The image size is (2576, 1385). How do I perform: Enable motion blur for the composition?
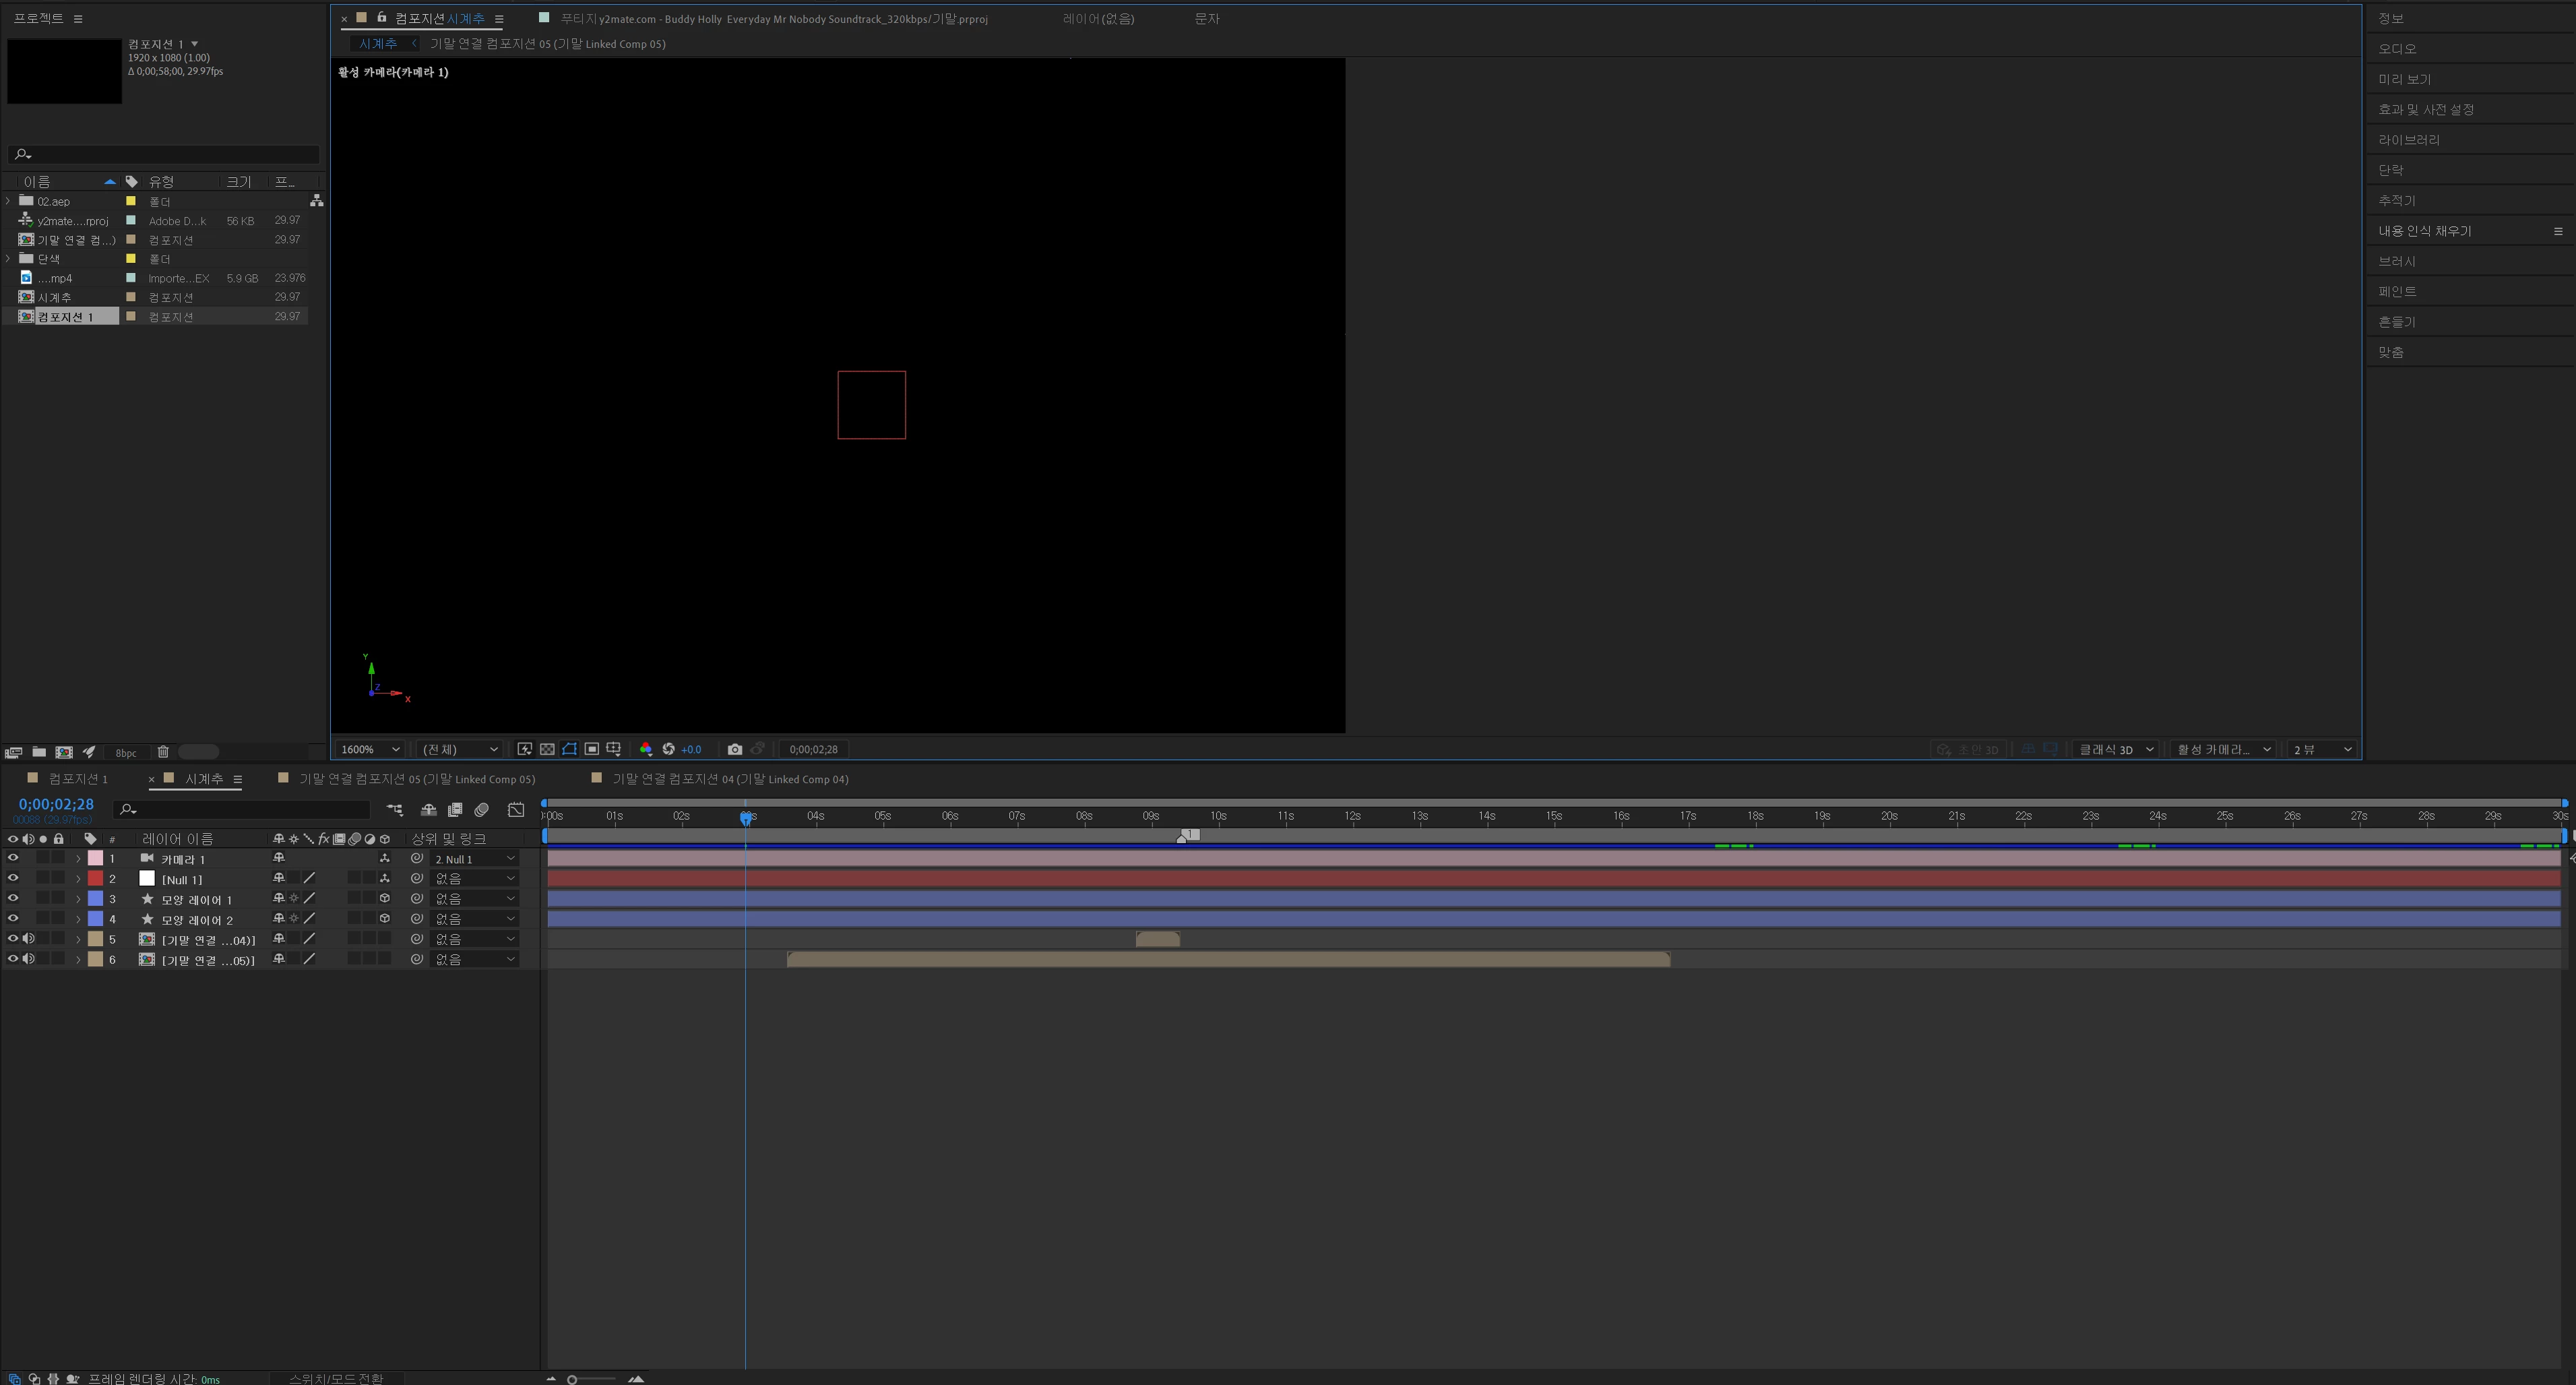481,809
